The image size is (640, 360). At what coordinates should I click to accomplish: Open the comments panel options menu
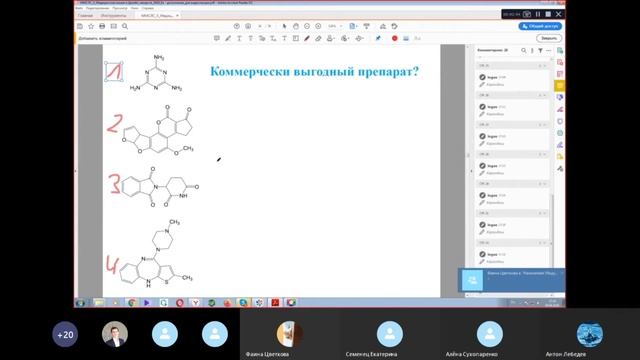pyautogui.click(x=549, y=51)
